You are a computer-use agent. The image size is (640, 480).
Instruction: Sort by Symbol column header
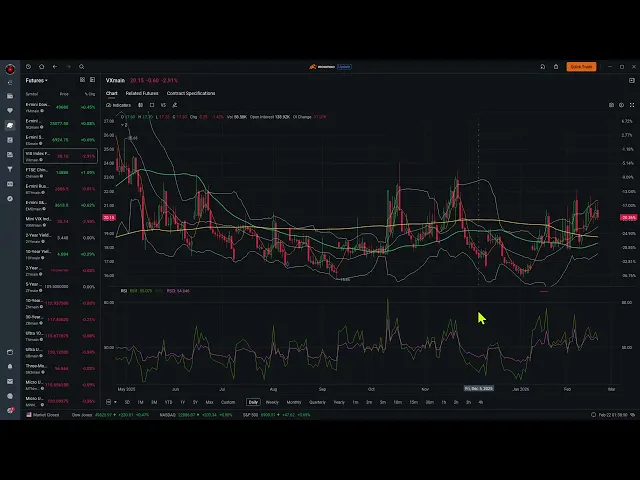32,94
